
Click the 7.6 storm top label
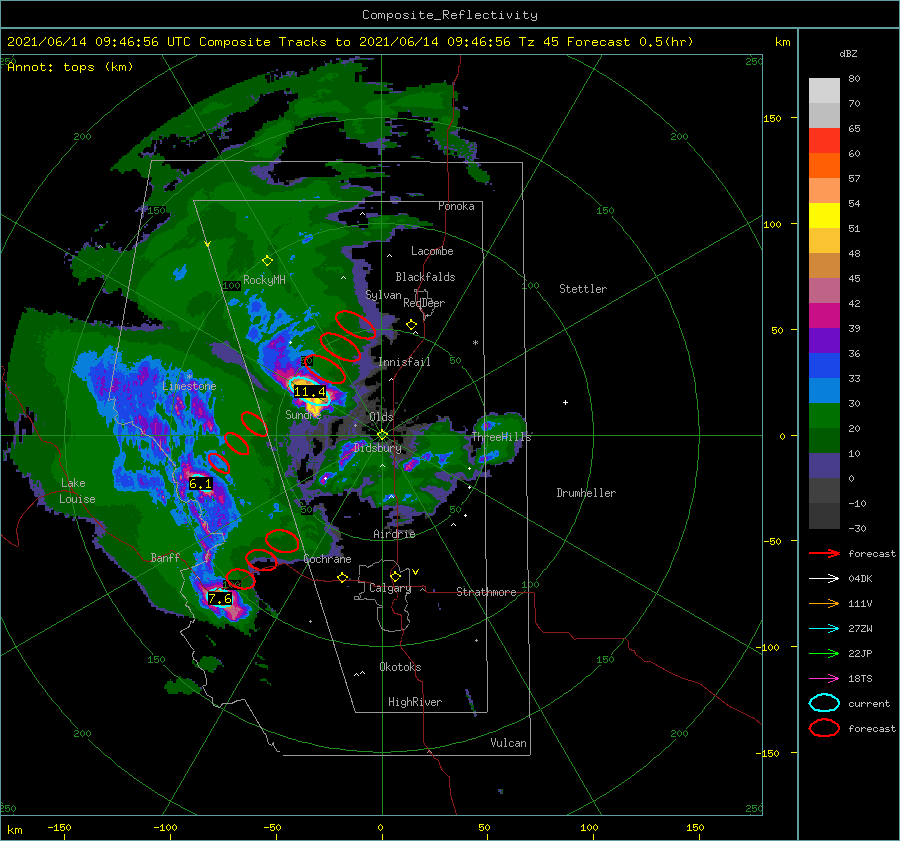pos(220,599)
